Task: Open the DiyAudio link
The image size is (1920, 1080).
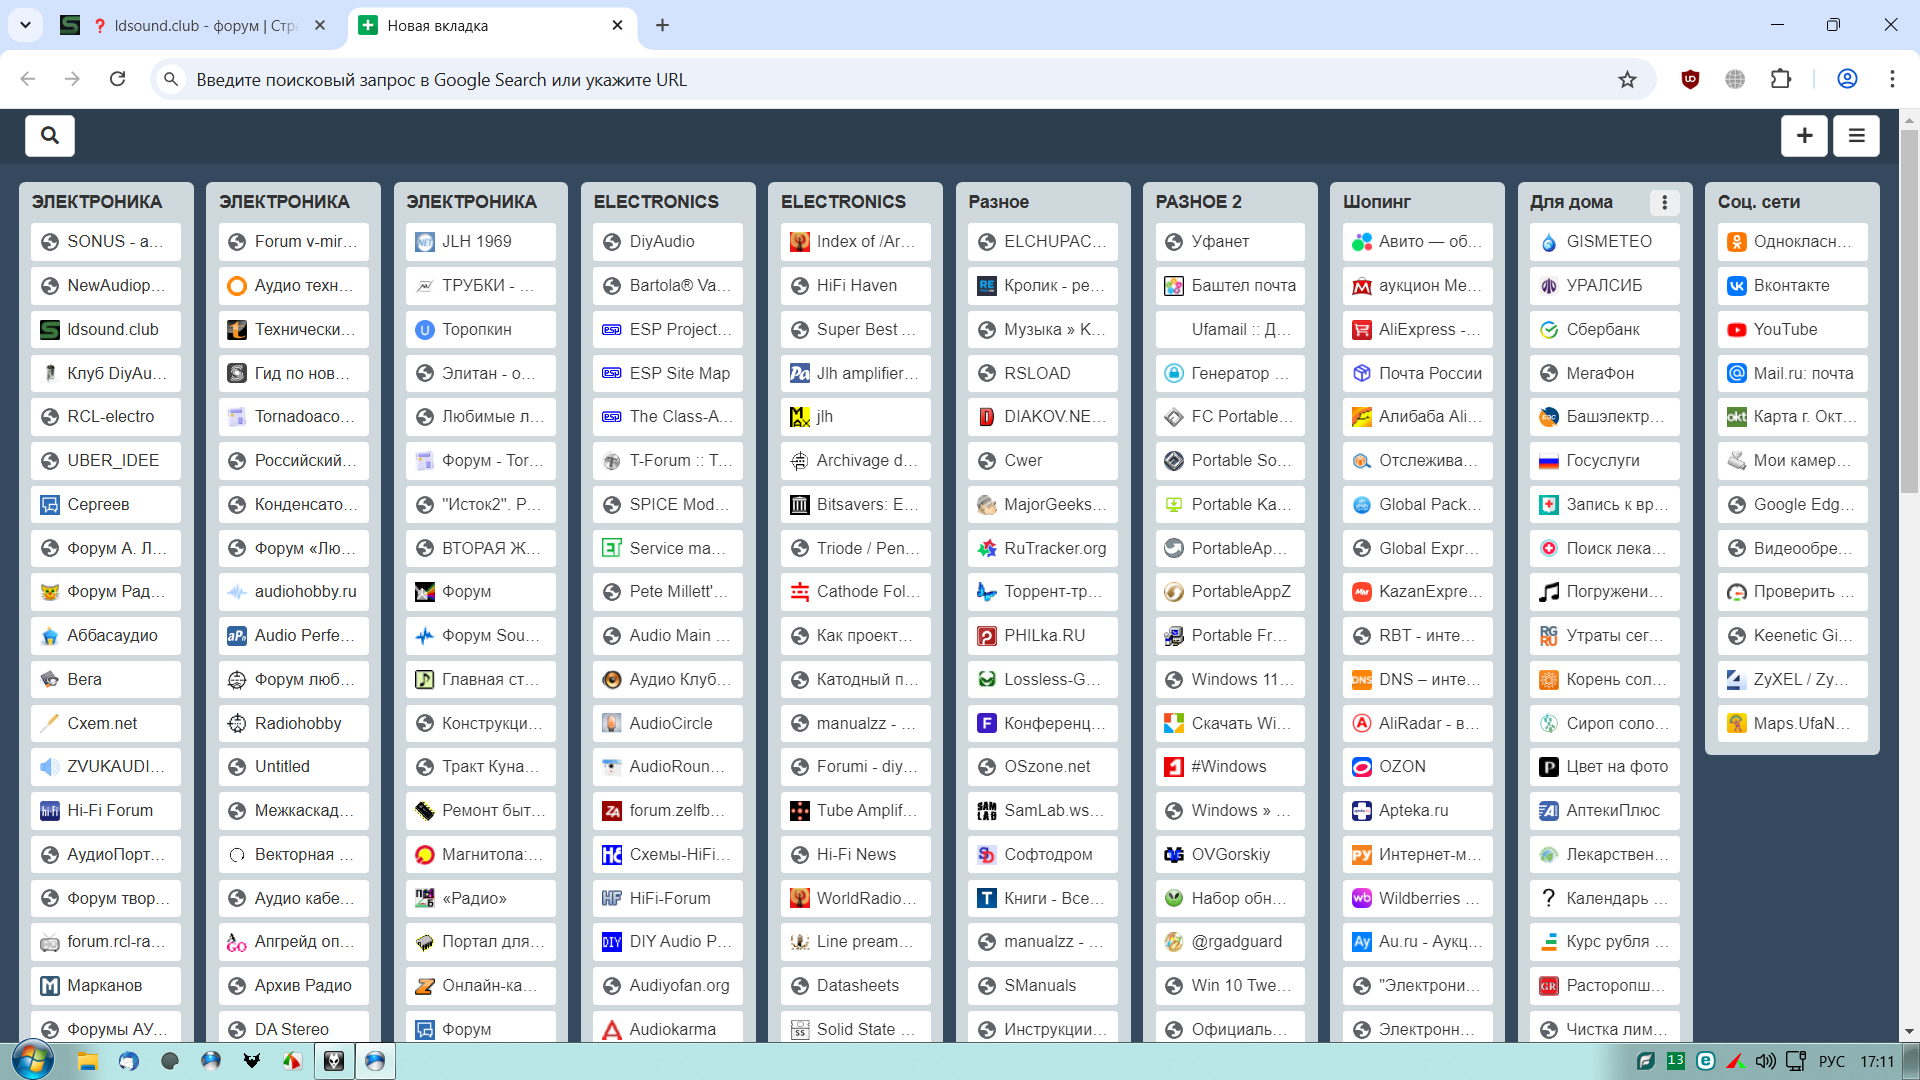Action: click(x=668, y=242)
